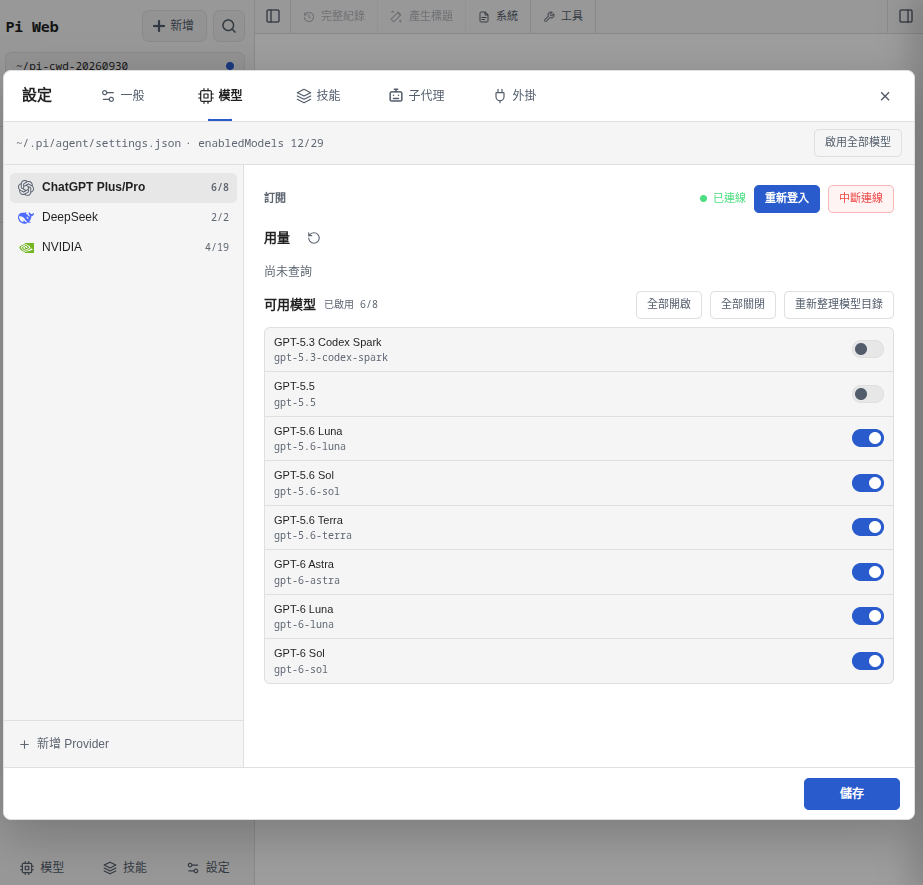The width and height of the screenshot is (923, 885).
Task: Click the DeepSeek whale icon
Action: [26, 217]
